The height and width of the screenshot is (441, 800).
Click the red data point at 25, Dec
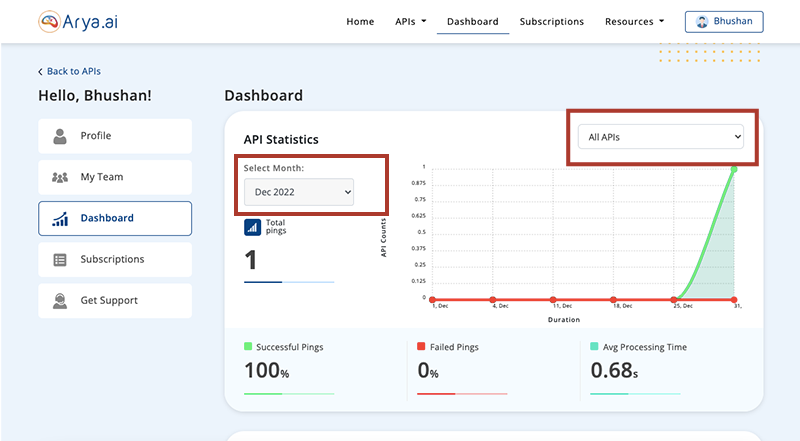coord(674,300)
